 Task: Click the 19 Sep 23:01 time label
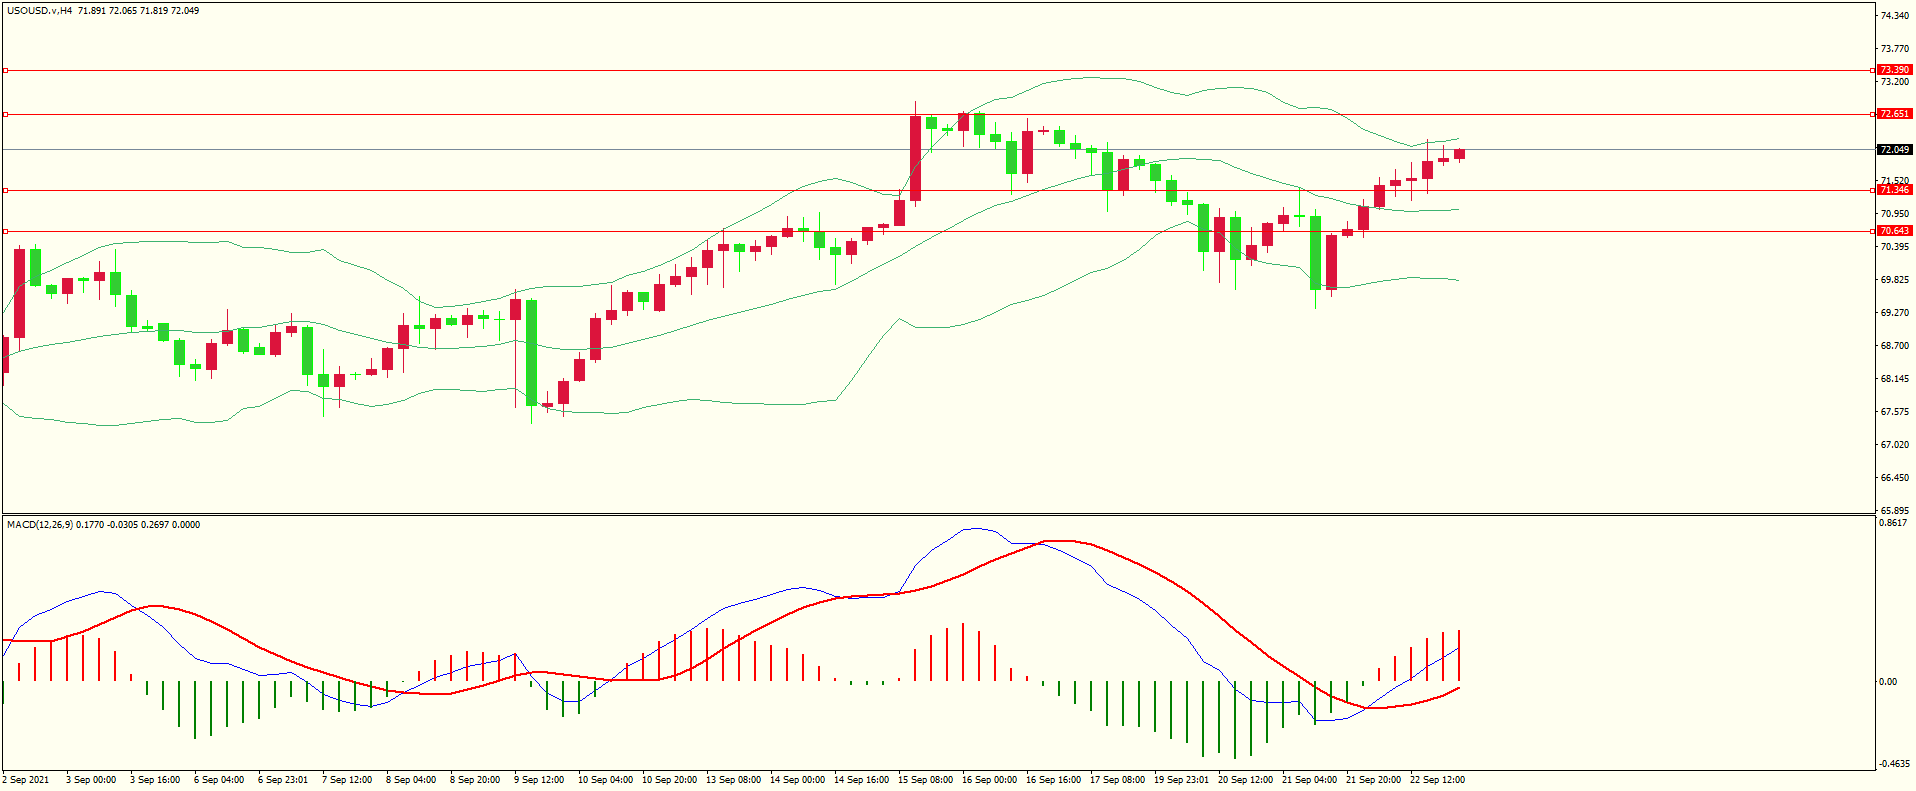tap(1181, 780)
